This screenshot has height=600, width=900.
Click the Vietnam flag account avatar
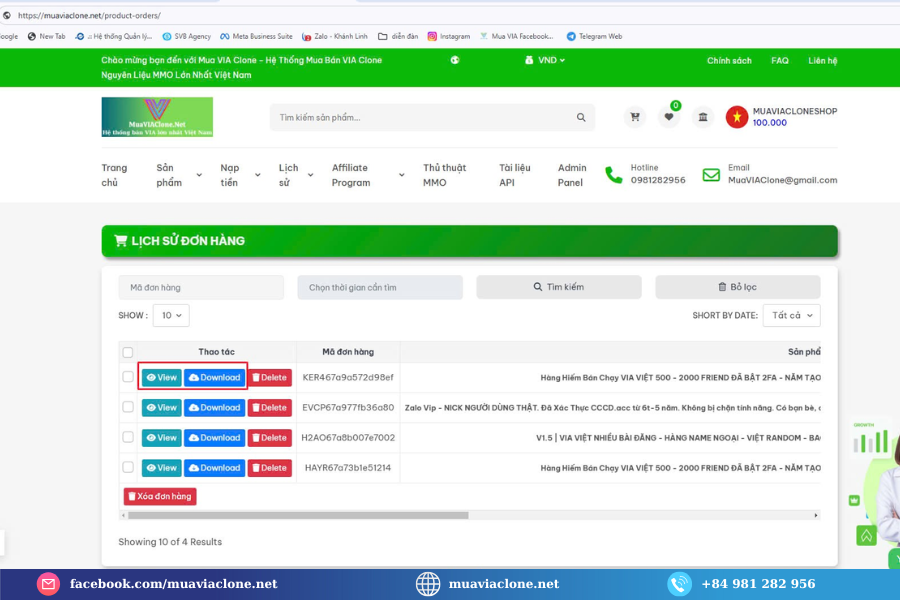coord(737,117)
